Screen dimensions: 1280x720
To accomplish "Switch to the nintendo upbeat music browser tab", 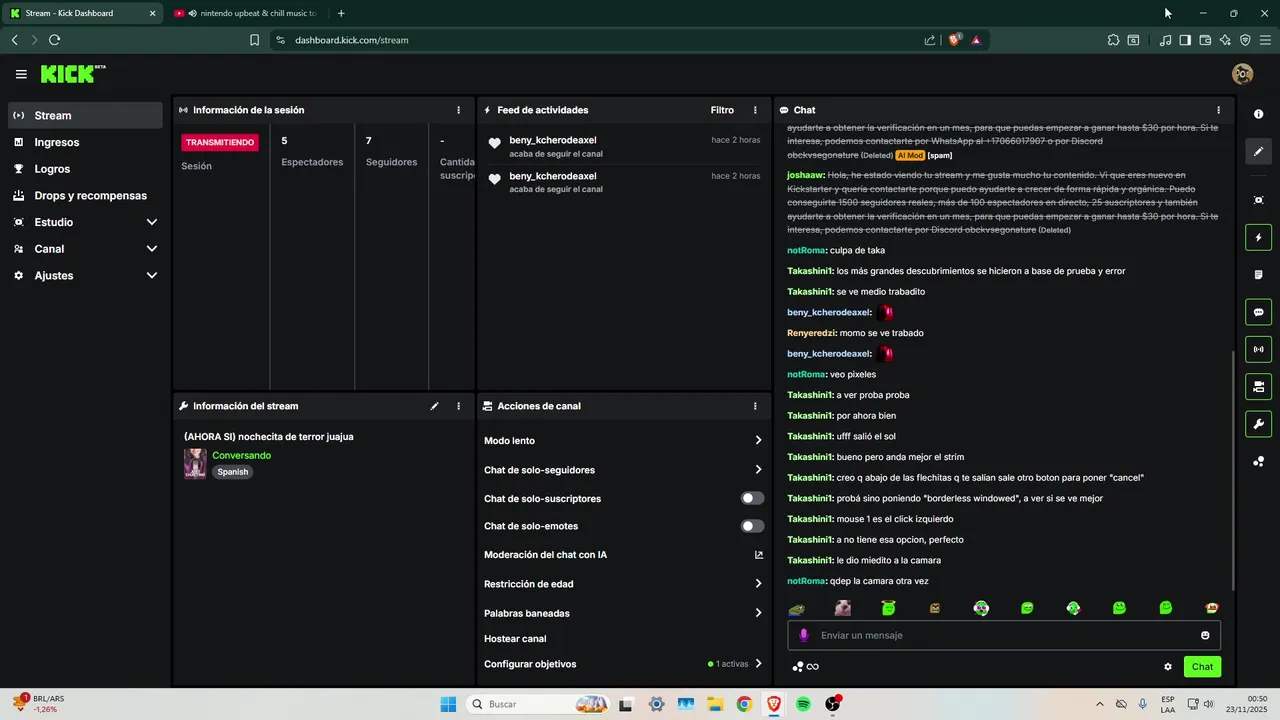I will (x=247, y=13).
